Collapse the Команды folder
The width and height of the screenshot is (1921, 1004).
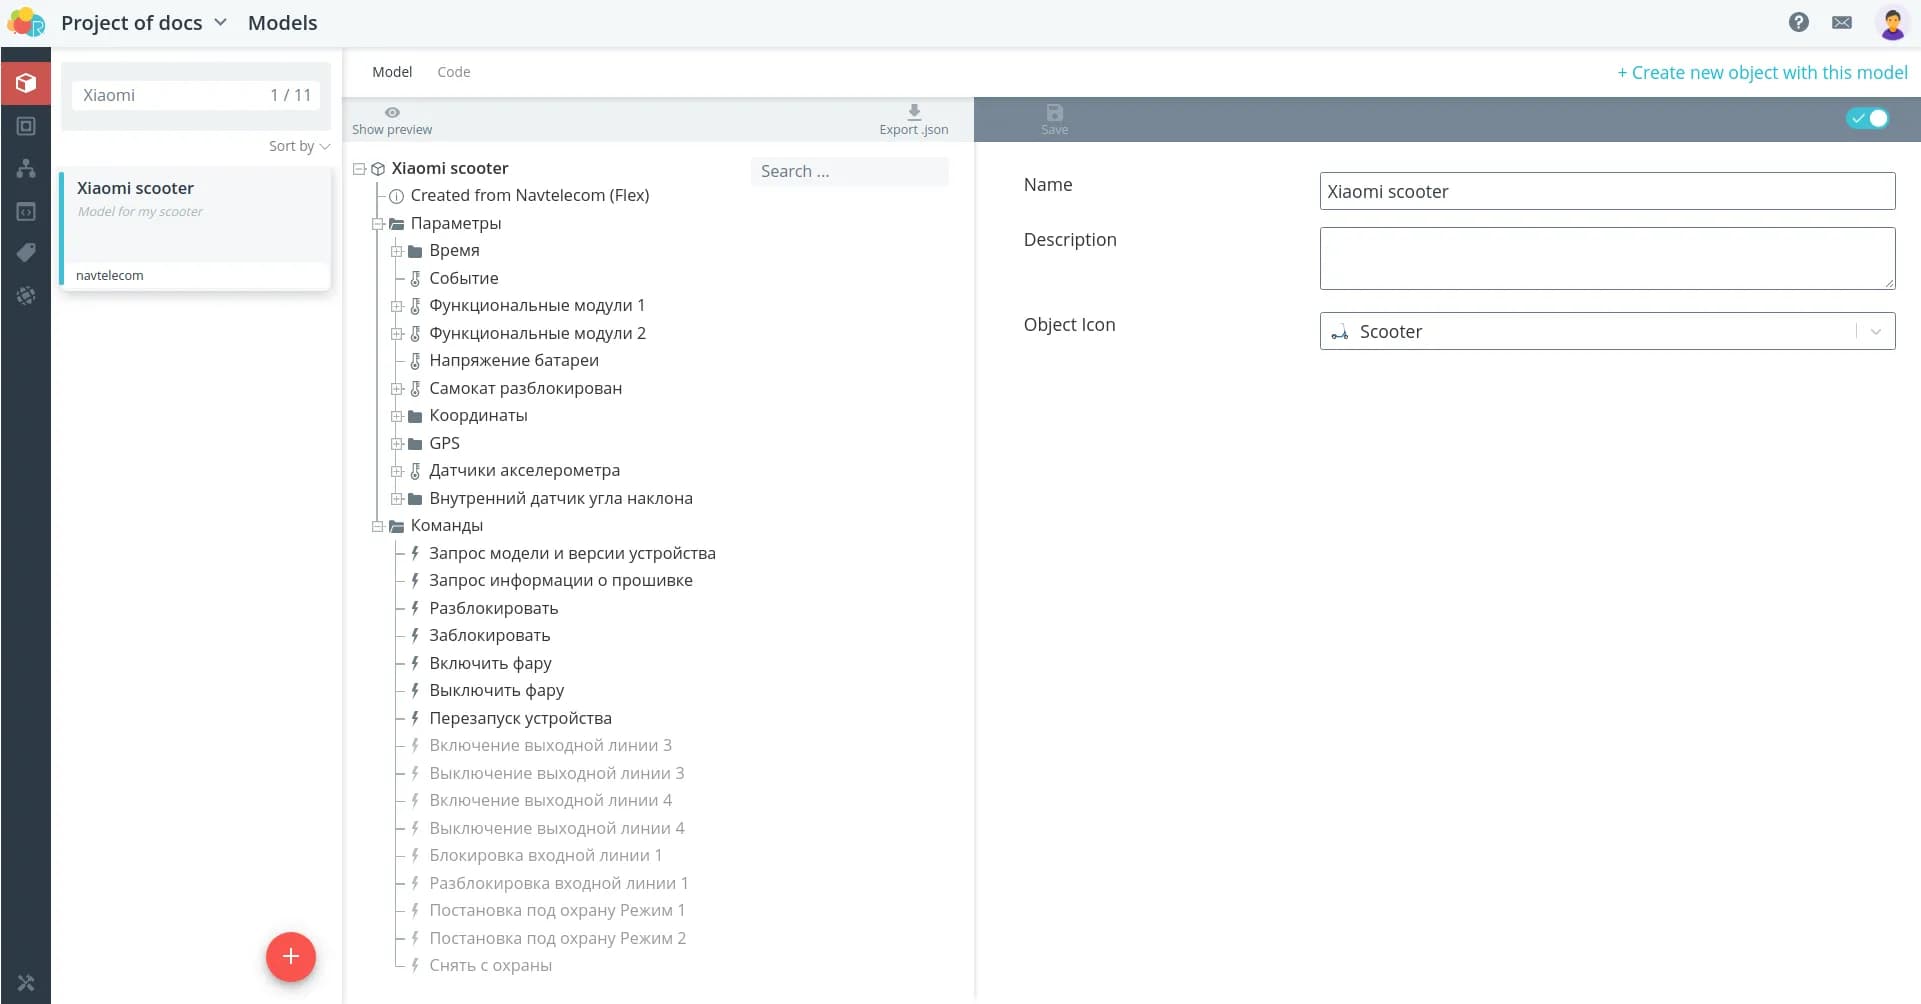tap(378, 526)
